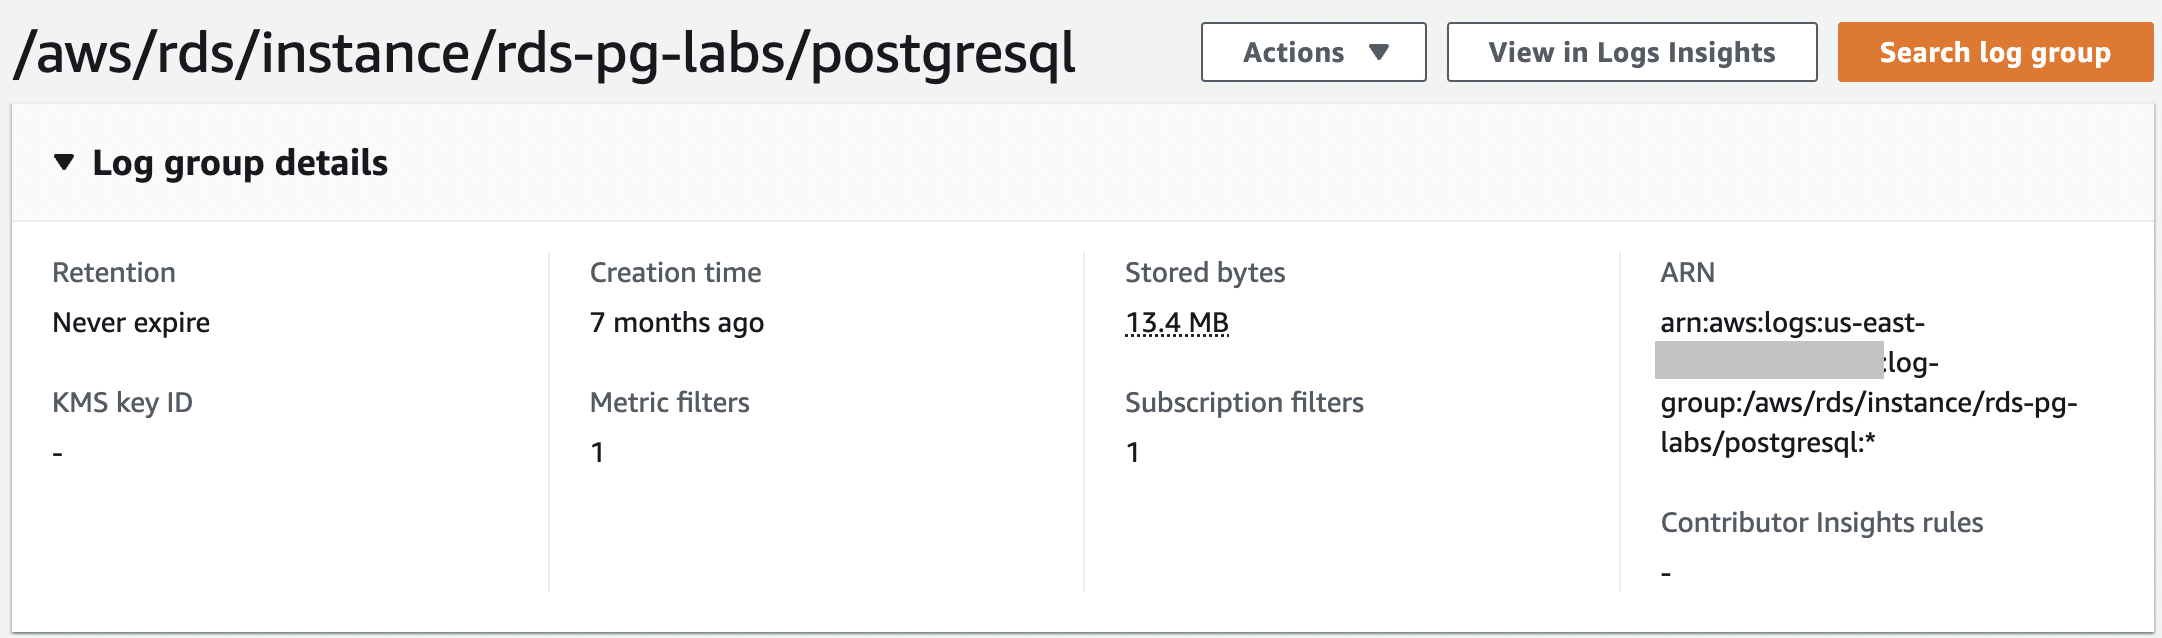This screenshot has width=2162, height=638.
Task: Click View in Logs Insights button
Action: (x=1631, y=52)
